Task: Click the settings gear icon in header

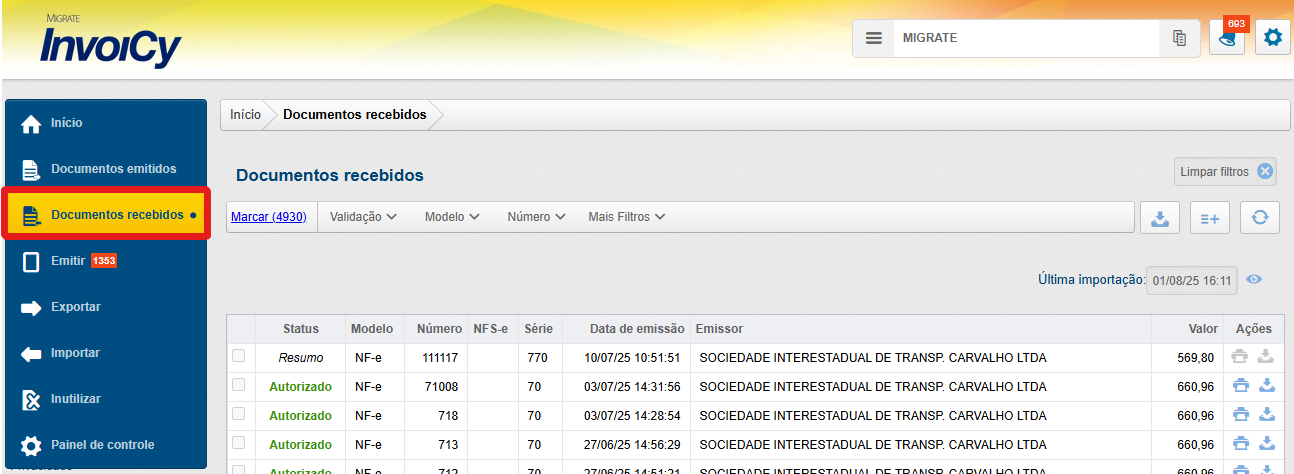Action: [x=1272, y=38]
